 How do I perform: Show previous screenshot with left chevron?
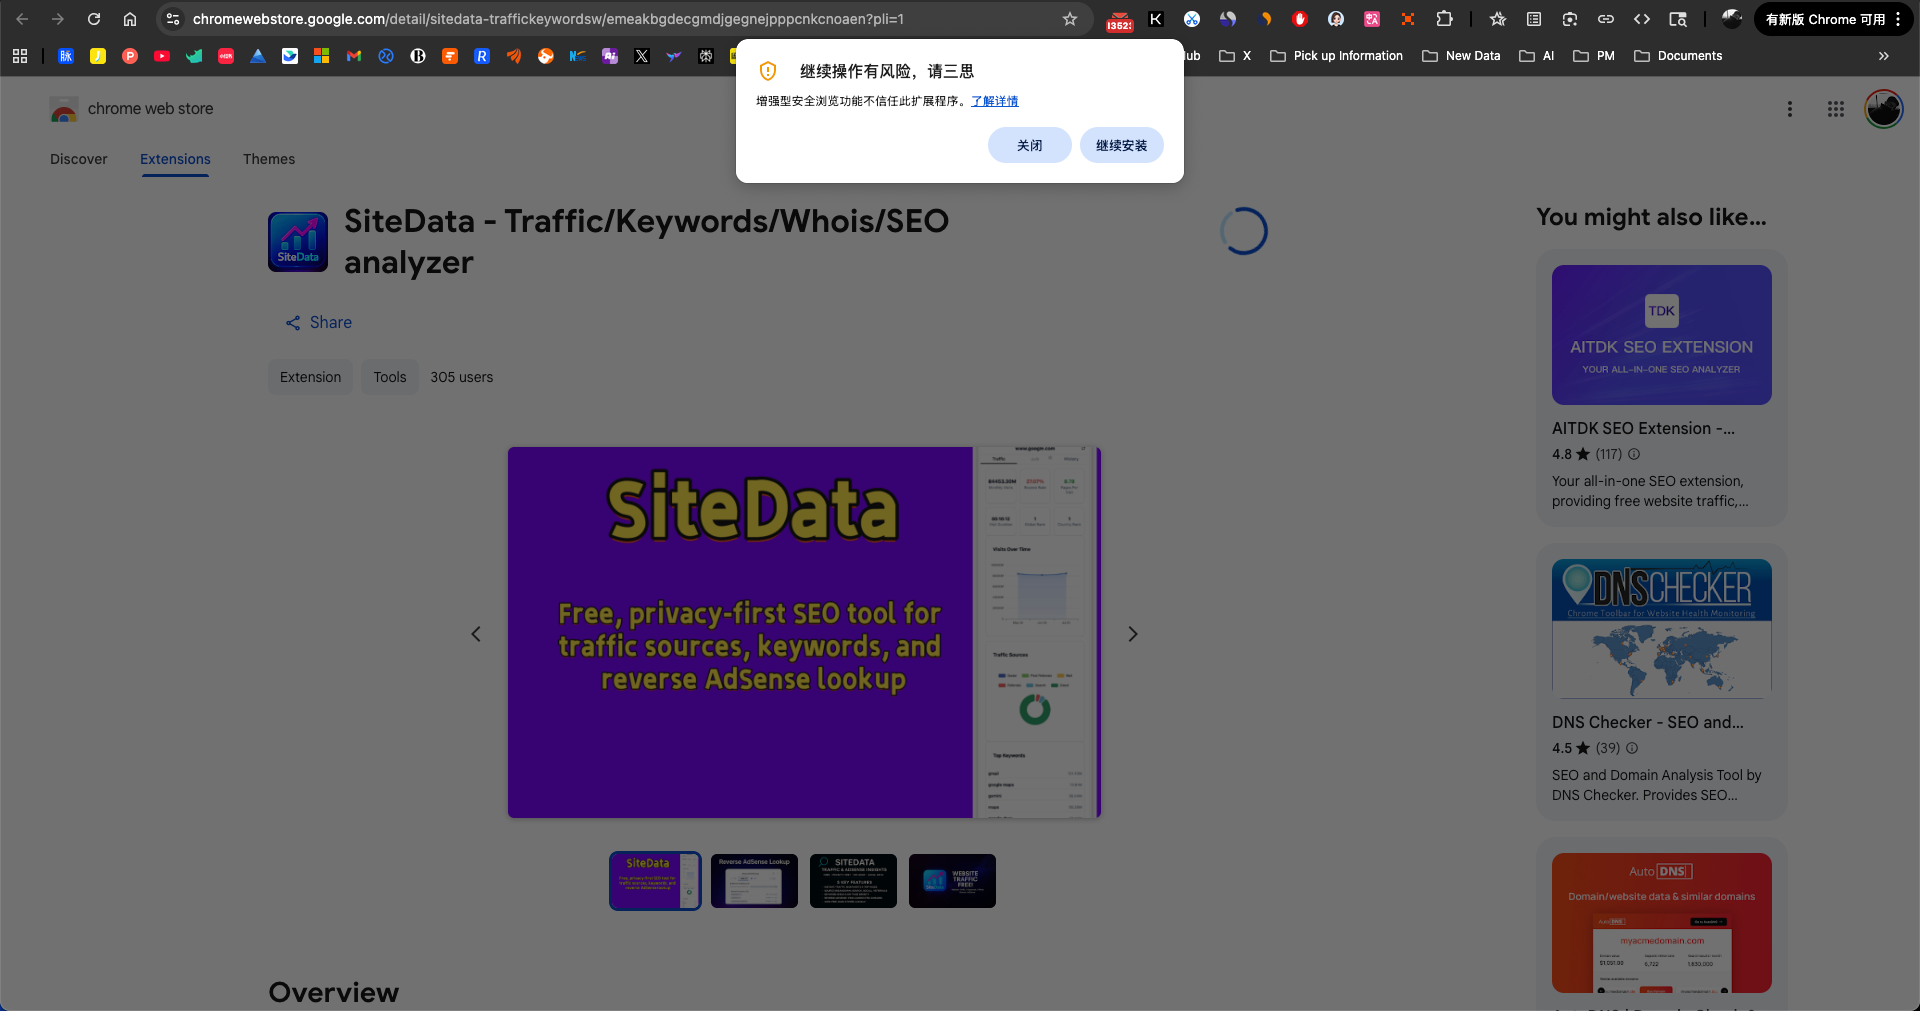point(476,634)
